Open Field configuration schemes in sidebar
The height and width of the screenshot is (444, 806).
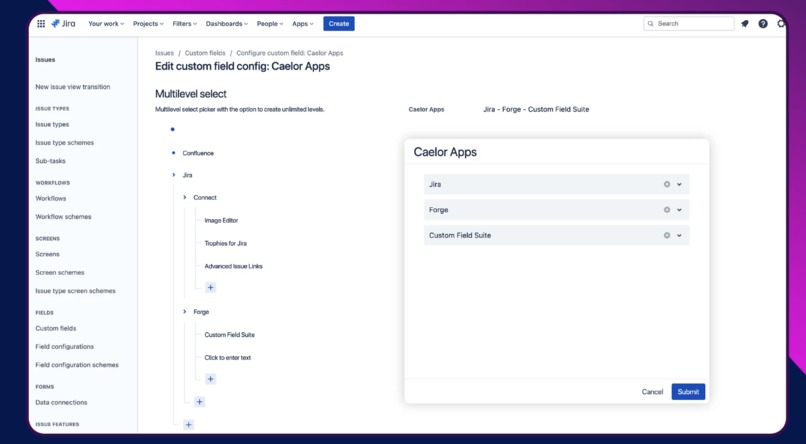coord(77,365)
